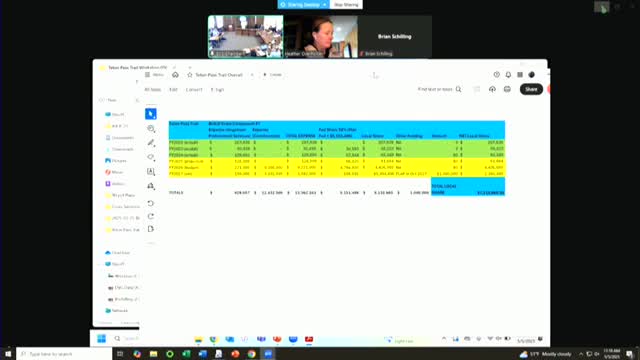The height and width of the screenshot is (360, 640).
Task: Open the notifications bell
Action: [x=508, y=75]
